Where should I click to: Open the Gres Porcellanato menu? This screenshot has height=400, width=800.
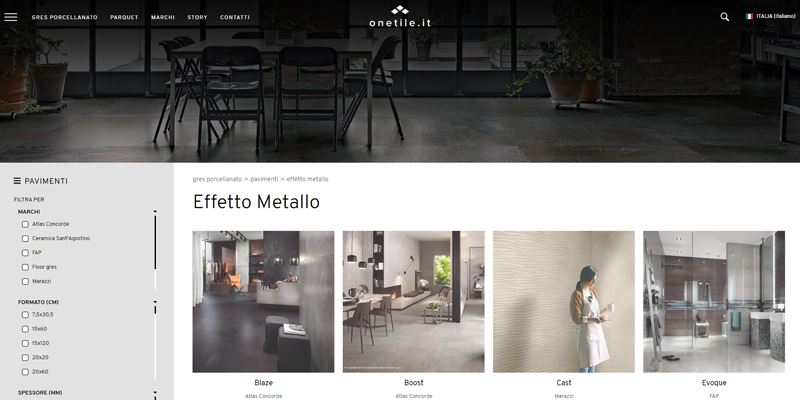pos(64,17)
